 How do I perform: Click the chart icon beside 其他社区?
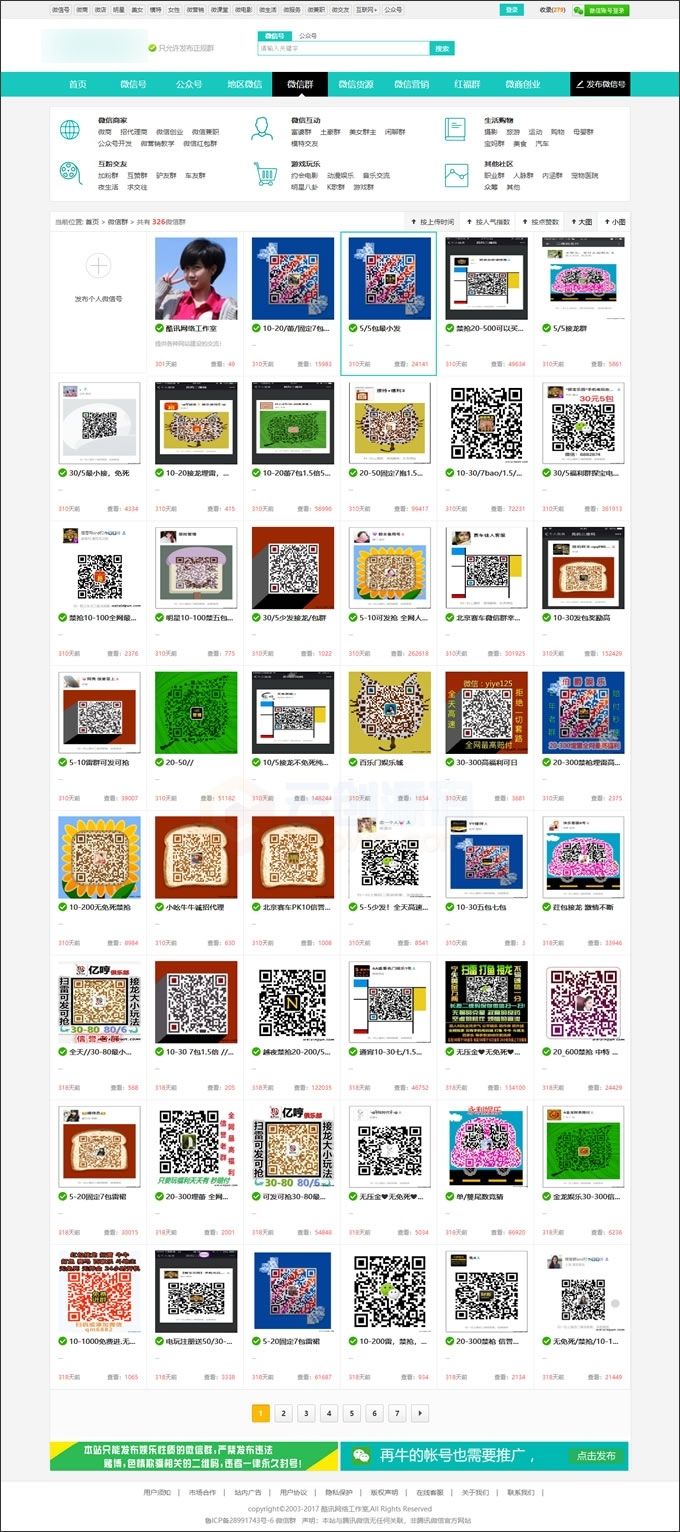pyautogui.click(x=456, y=175)
